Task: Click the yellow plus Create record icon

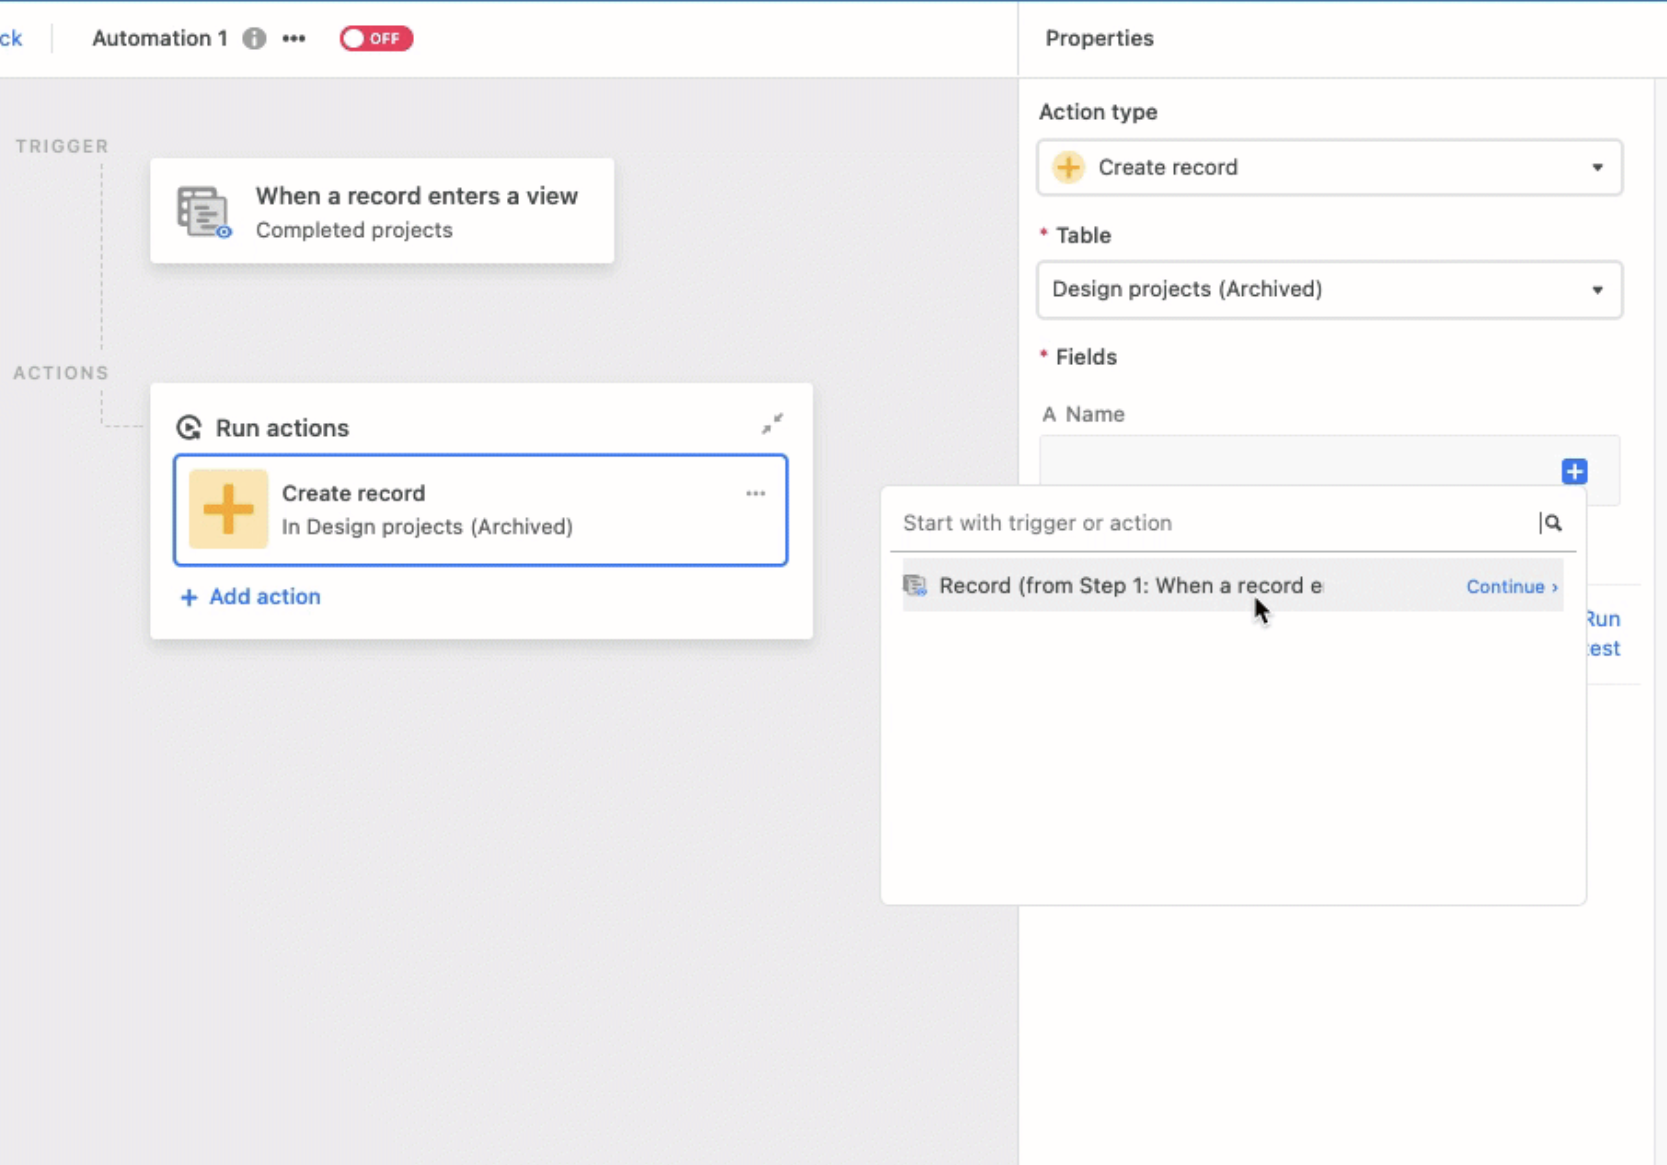Action: click(x=228, y=509)
